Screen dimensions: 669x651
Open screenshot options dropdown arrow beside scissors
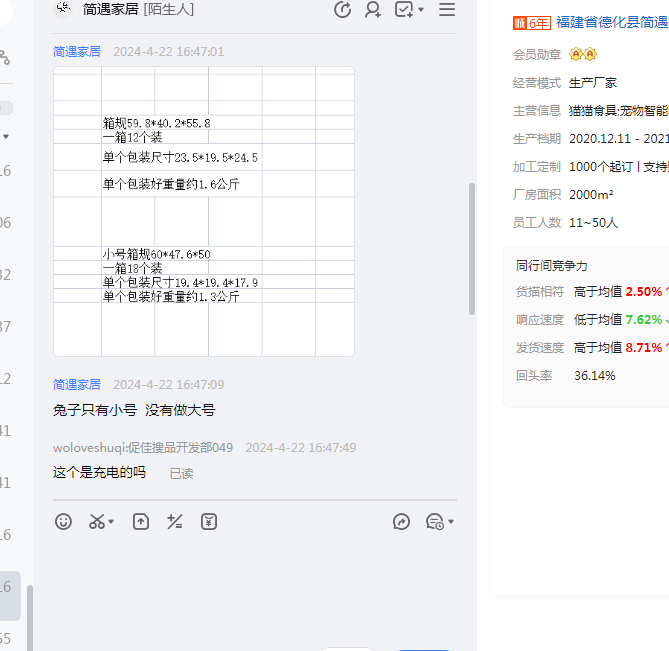(x=111, y=522)
